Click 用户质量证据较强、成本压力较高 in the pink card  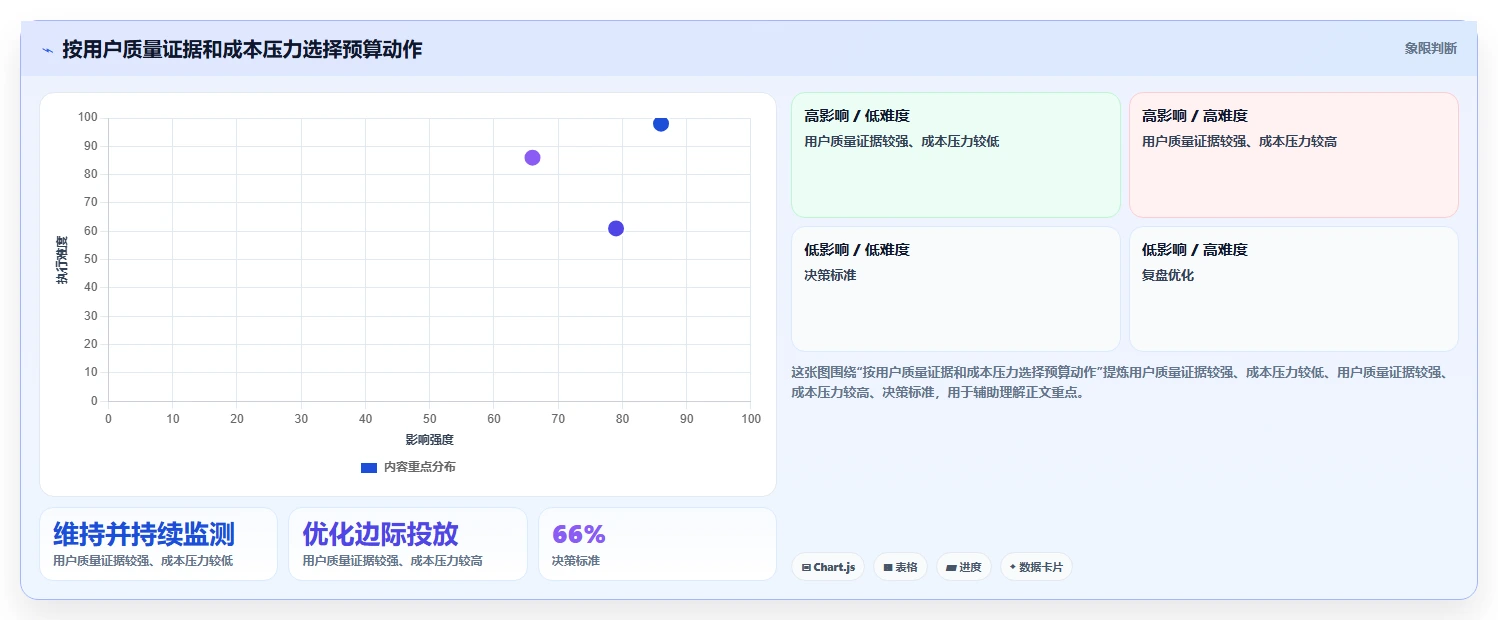(1240, 141)
